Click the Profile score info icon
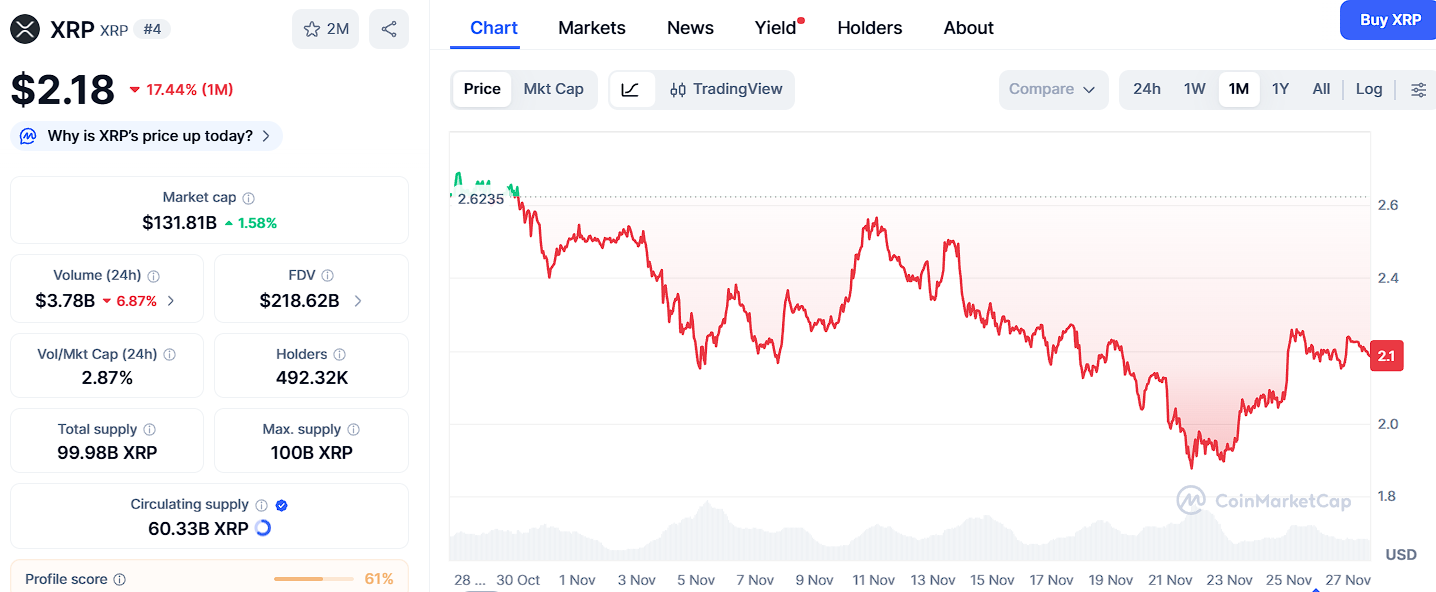The image size is (1436, 592). coord(120,579)
